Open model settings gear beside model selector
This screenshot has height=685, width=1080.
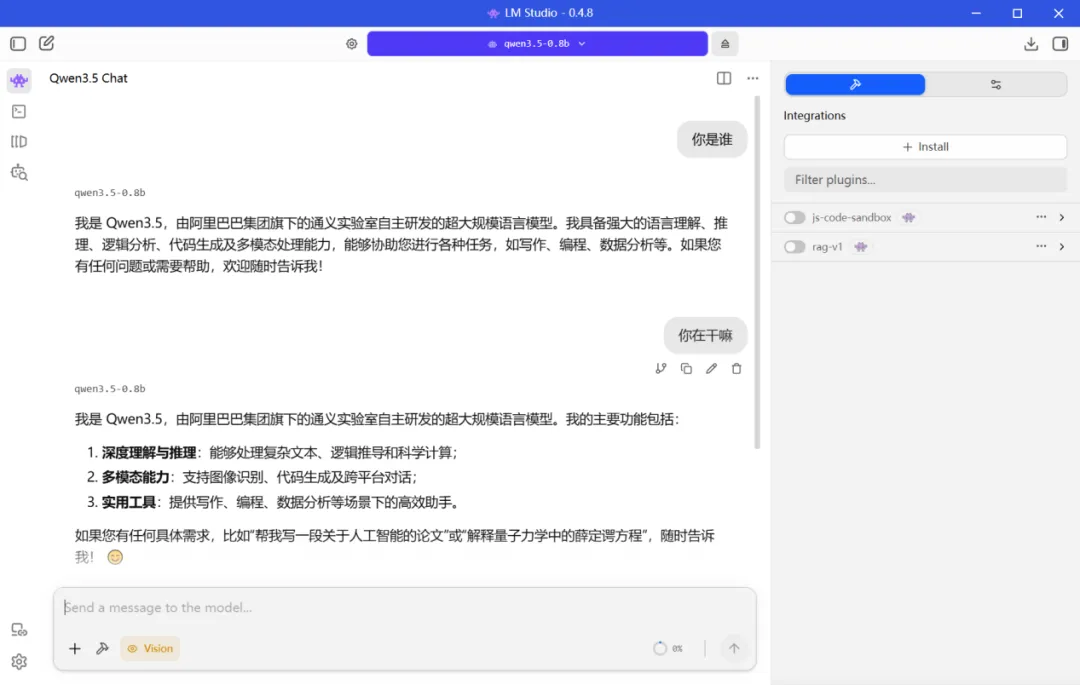(352, 43)
